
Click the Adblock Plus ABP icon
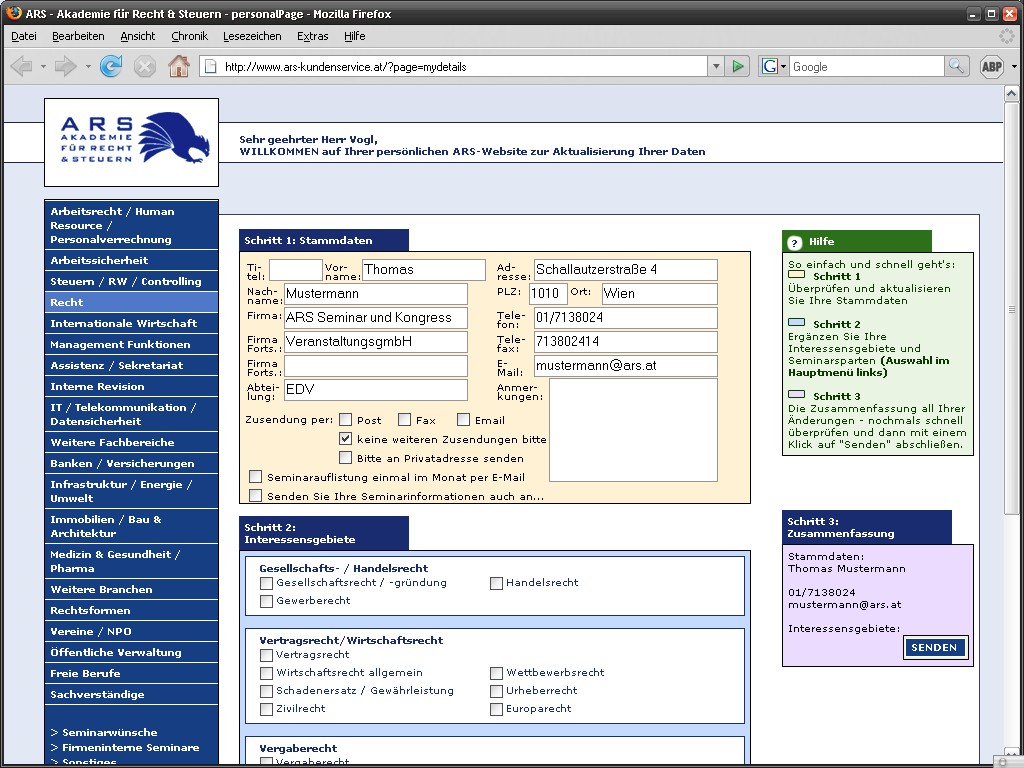point(991,67)
